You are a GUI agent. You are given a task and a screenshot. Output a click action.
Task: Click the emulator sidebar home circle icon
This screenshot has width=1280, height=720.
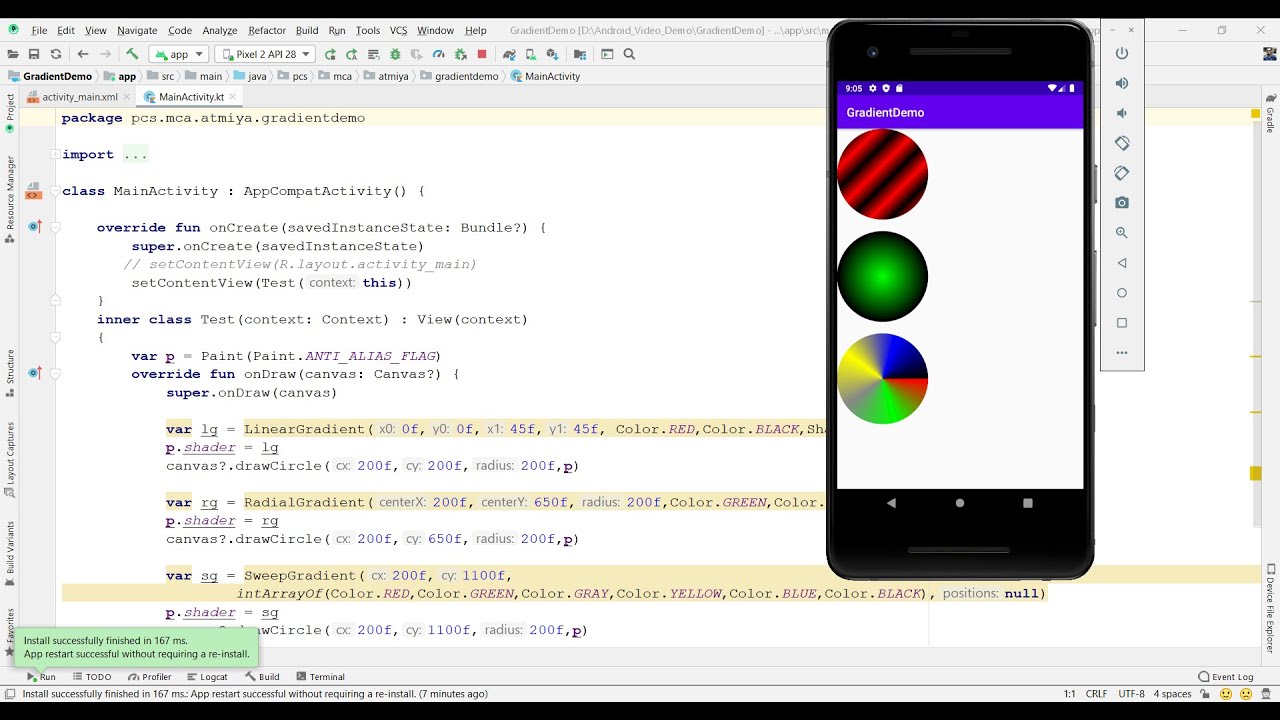tap(1122, 293)
